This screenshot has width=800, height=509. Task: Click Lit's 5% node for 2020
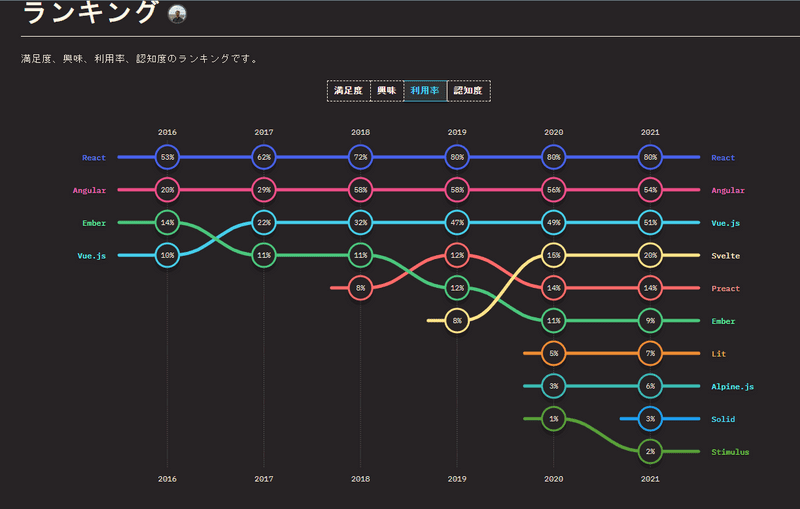554,353
